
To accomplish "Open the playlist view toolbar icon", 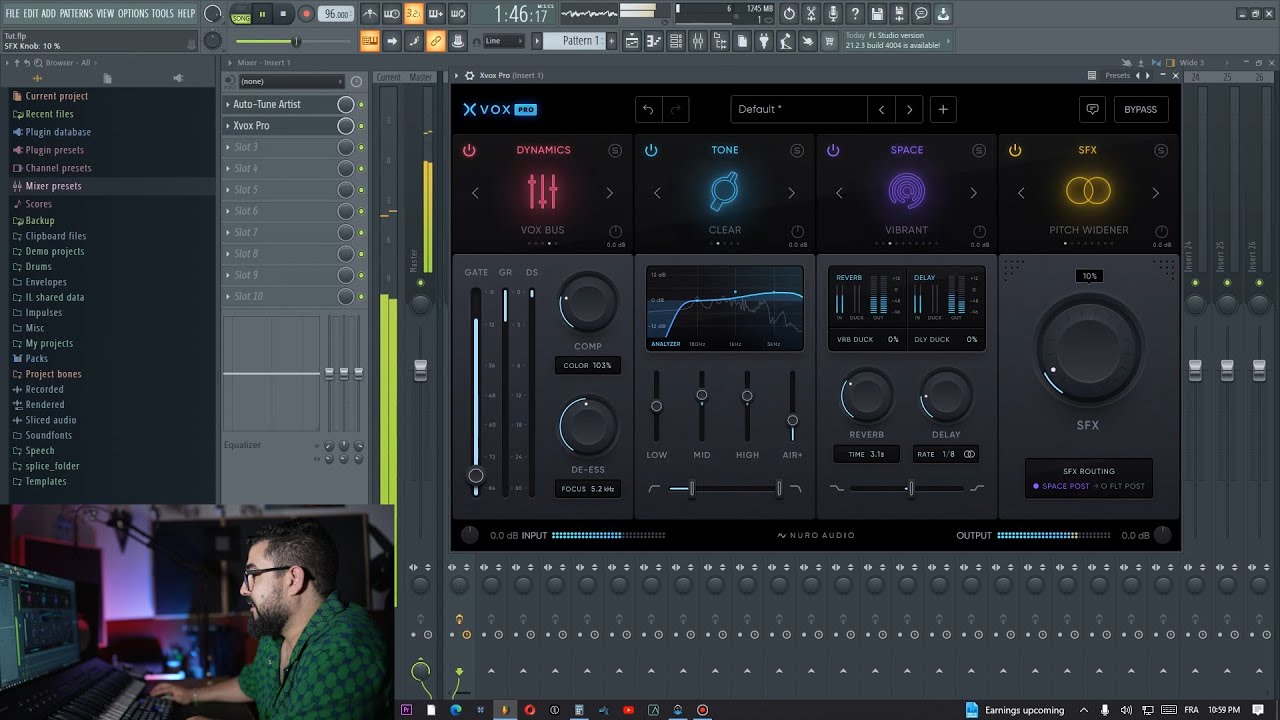I will [632, 41].
